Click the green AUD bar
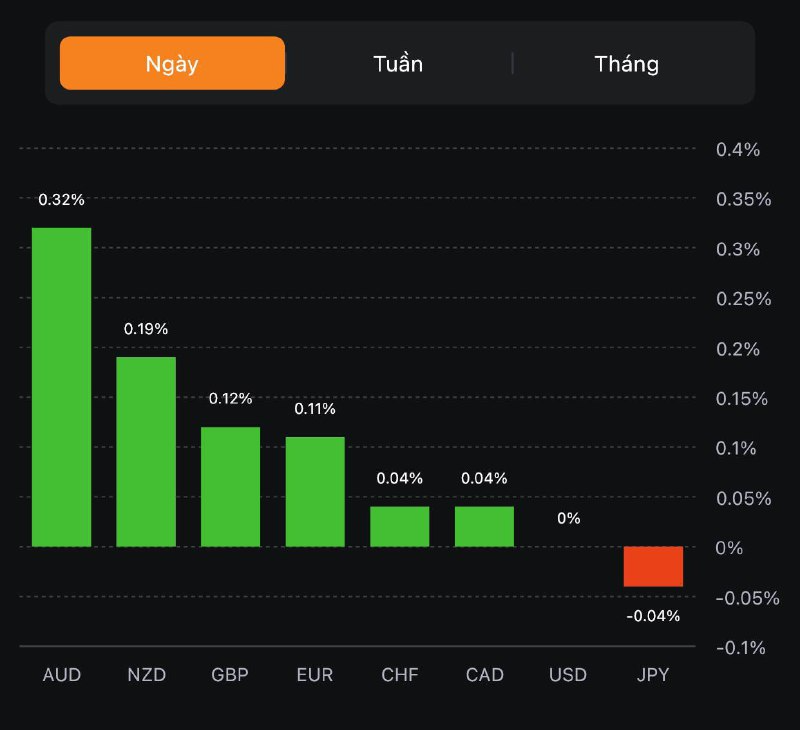The width and height of the screenshot is (800, 730). point(61,387)
